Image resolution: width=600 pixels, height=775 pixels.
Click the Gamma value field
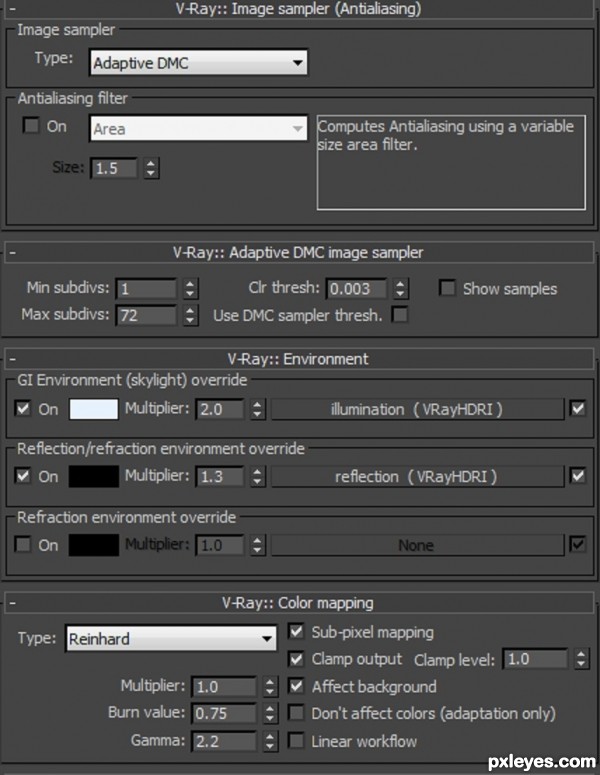pos(224,741)
